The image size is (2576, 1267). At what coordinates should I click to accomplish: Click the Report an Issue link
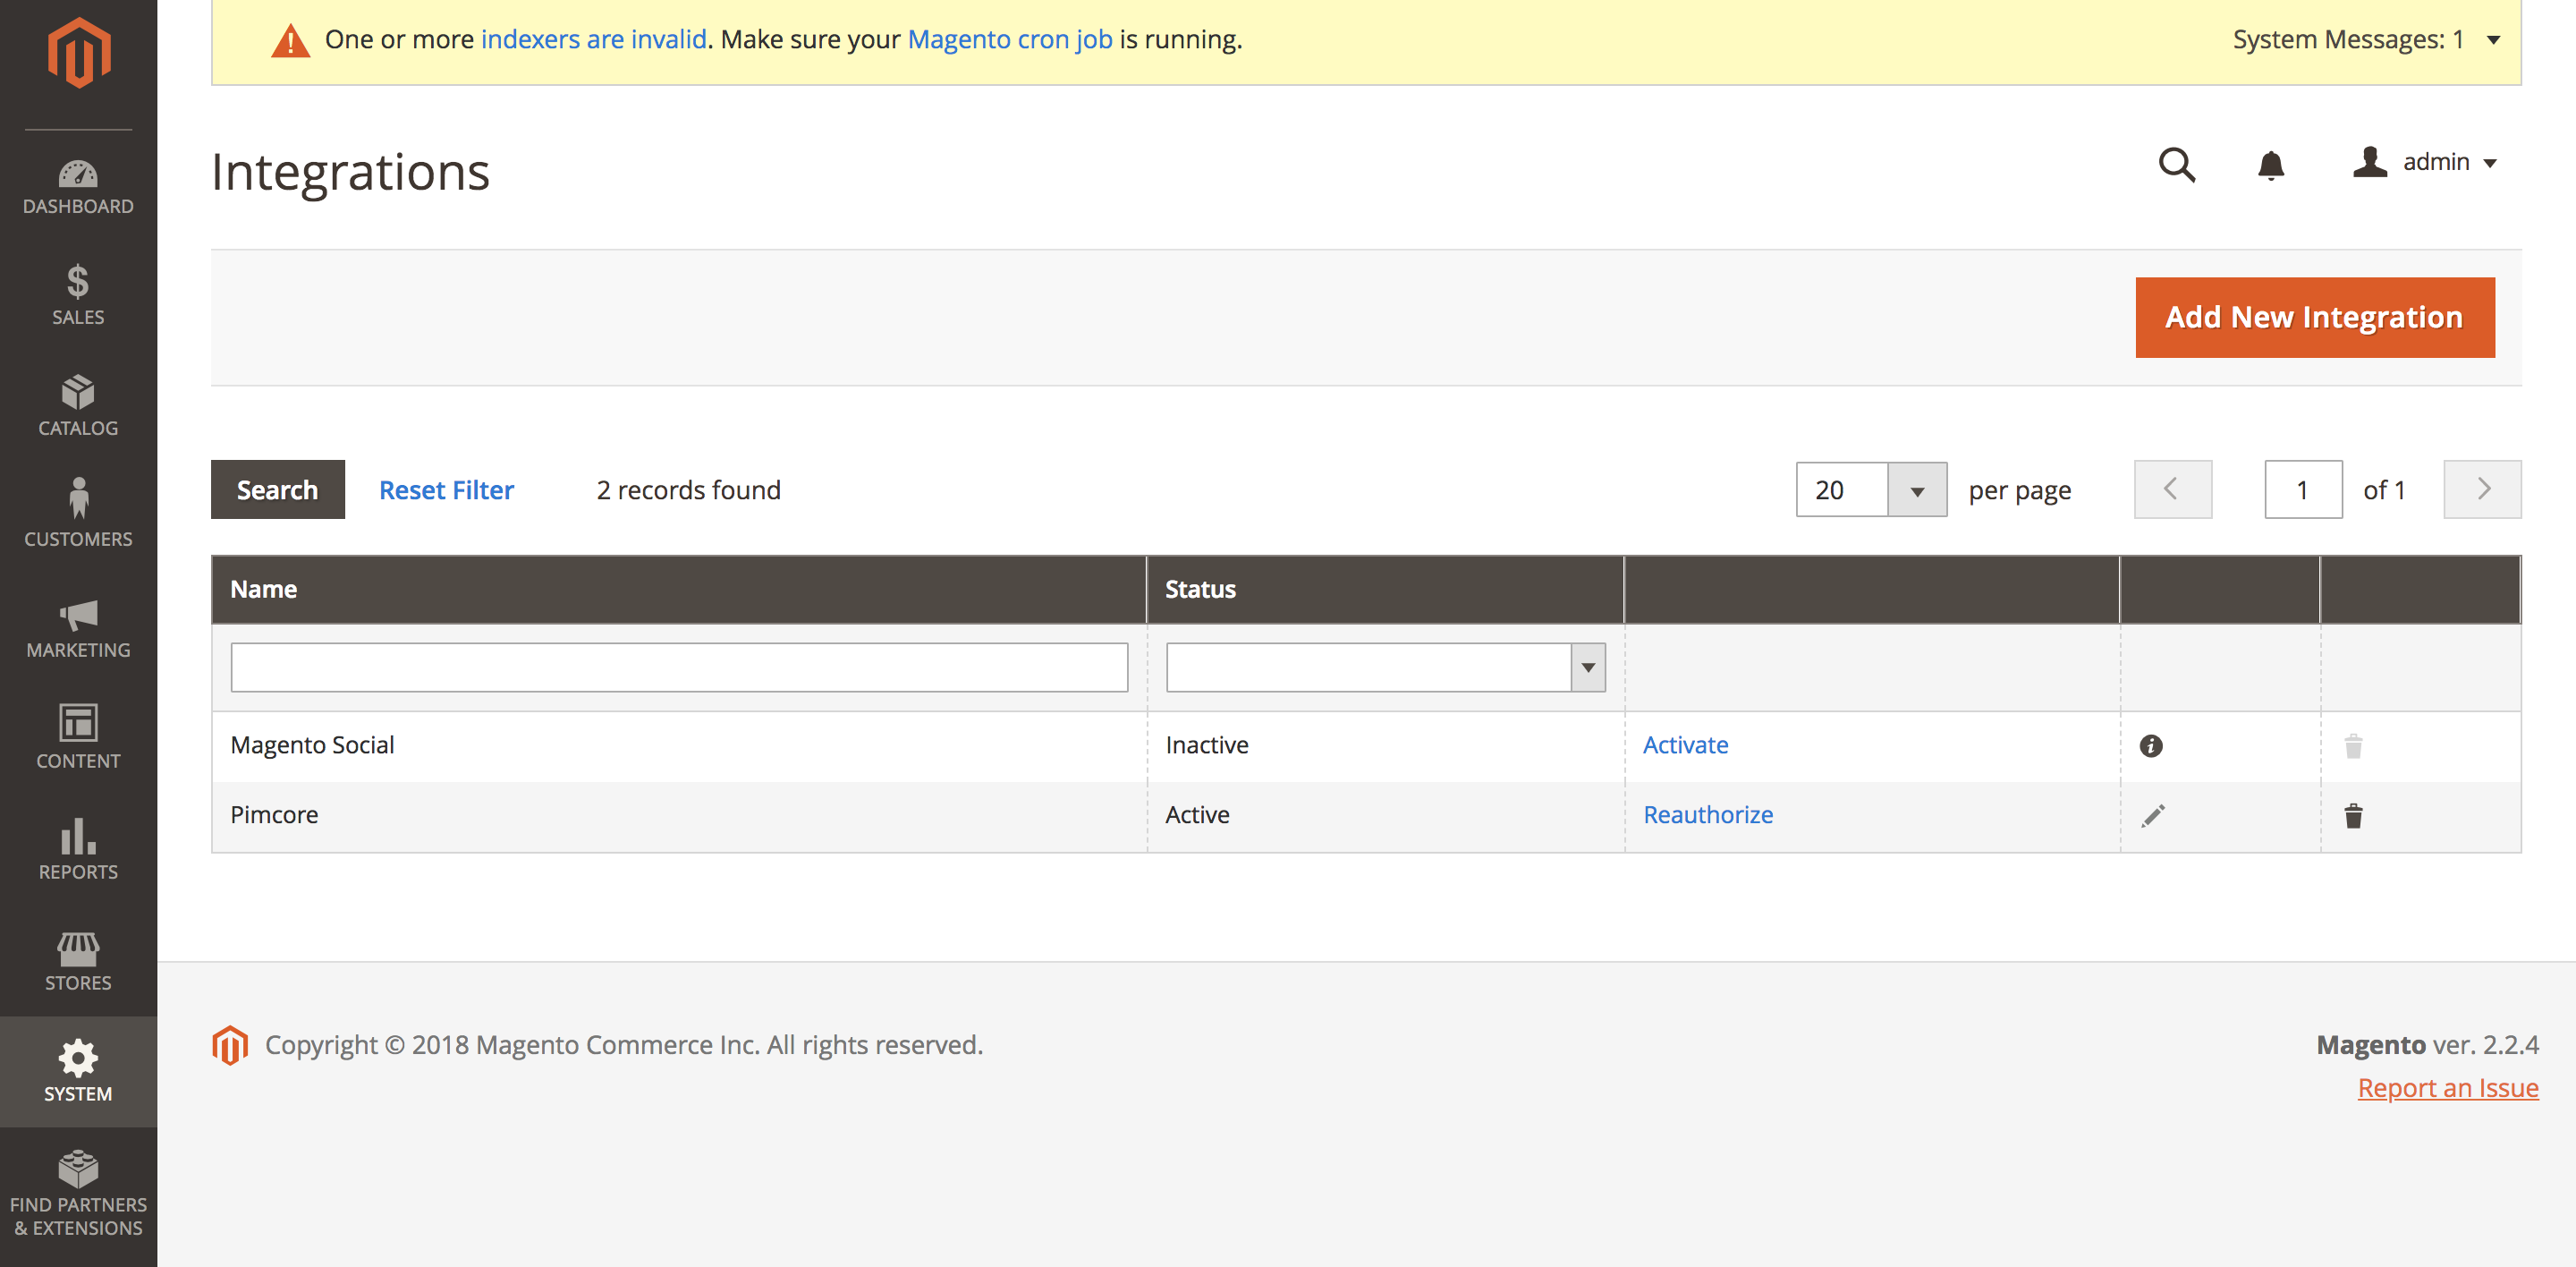2448,1088
